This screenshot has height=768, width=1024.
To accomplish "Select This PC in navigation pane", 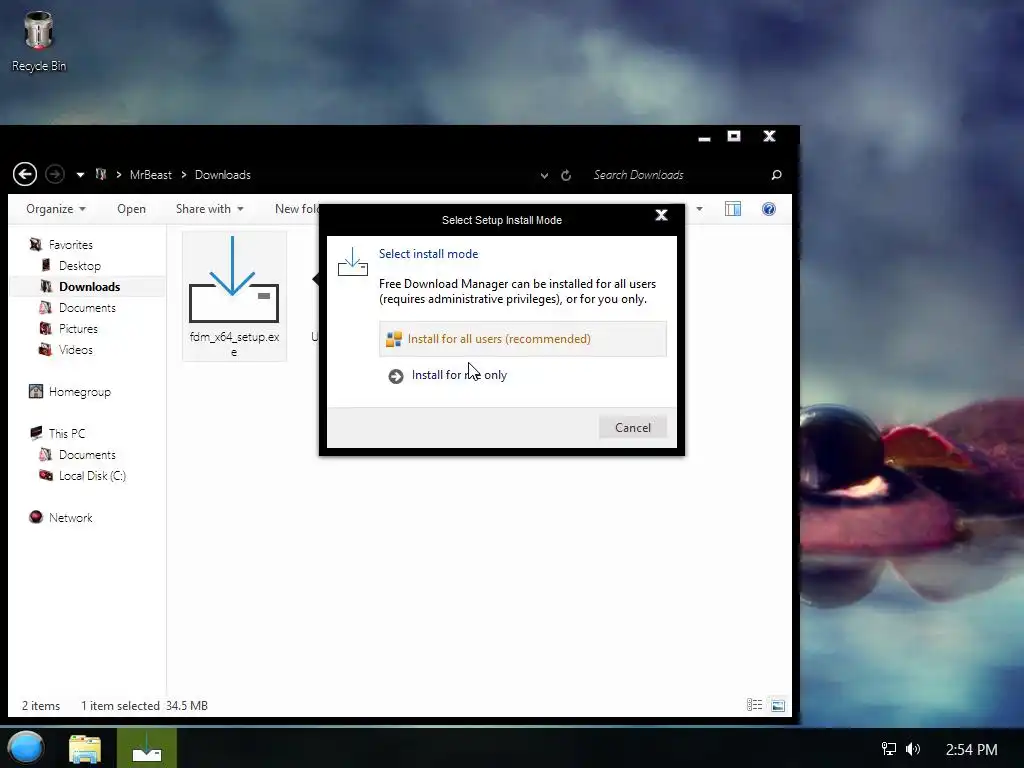I will (x=67, y=434).
